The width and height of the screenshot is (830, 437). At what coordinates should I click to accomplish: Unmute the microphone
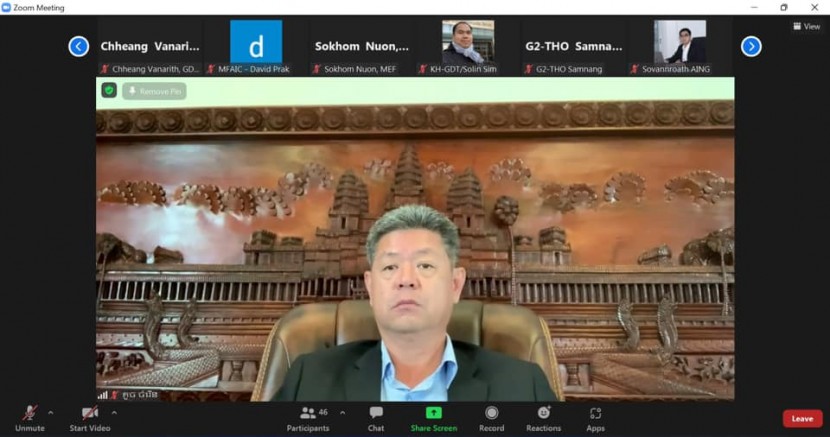click(30, 417)
